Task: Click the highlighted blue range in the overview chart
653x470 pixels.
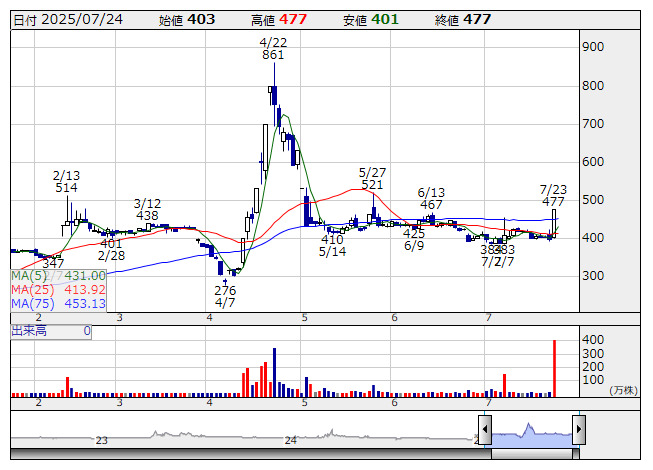Action: click(532, 435)
